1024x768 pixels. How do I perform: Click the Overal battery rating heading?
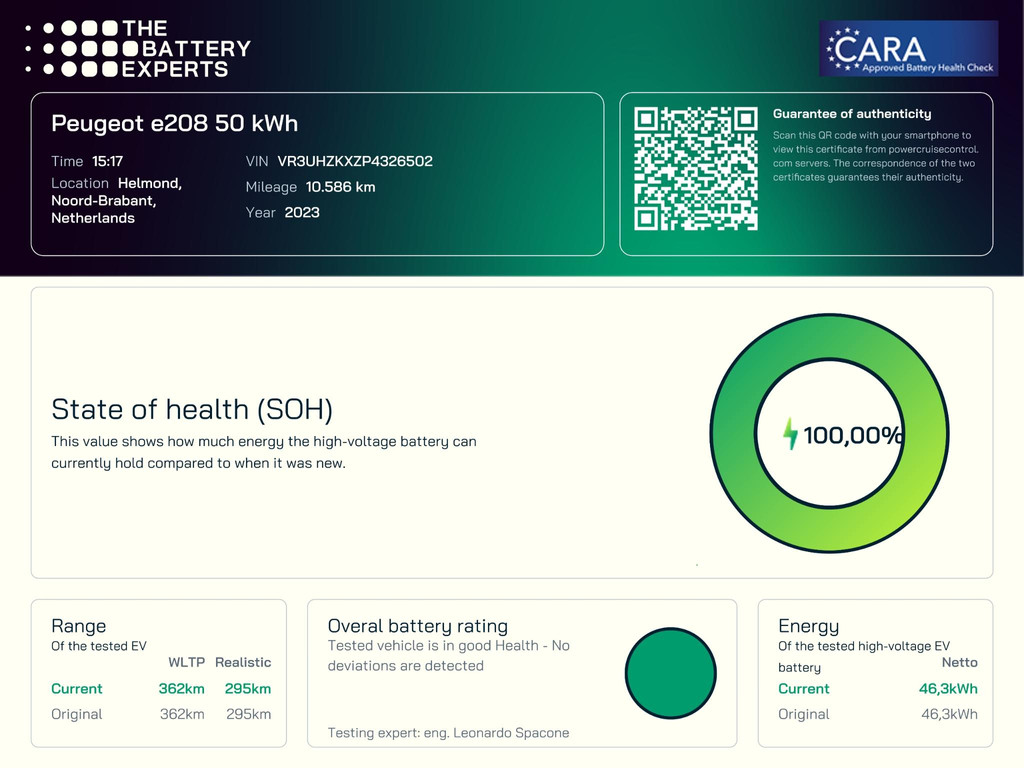click(417, 626)
